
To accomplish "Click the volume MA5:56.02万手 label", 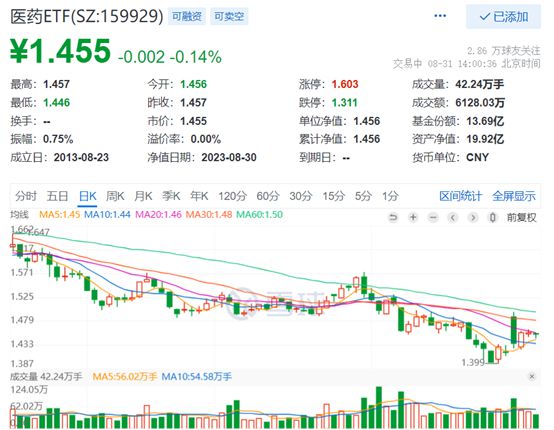I will (x=124, y=377).
